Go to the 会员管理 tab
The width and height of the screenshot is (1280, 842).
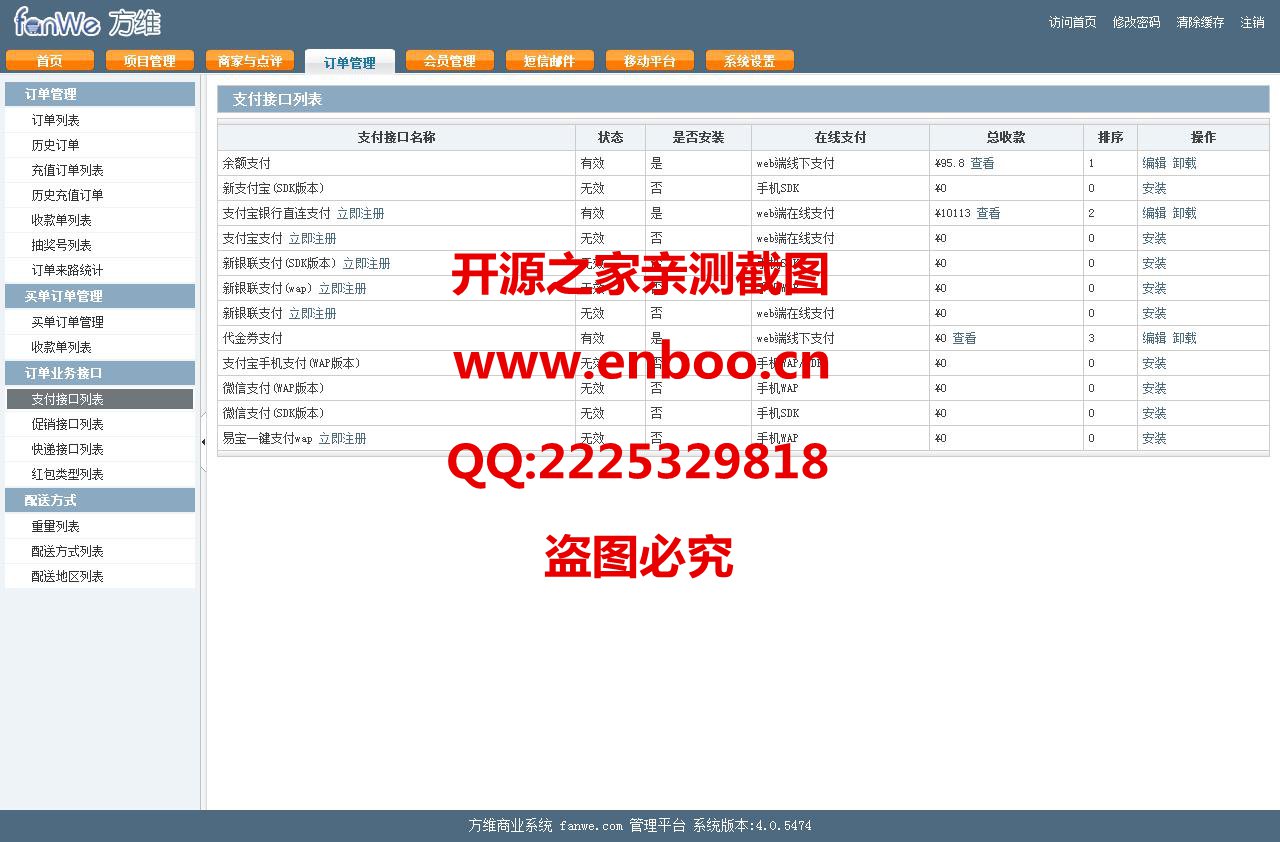click(450, 61)
